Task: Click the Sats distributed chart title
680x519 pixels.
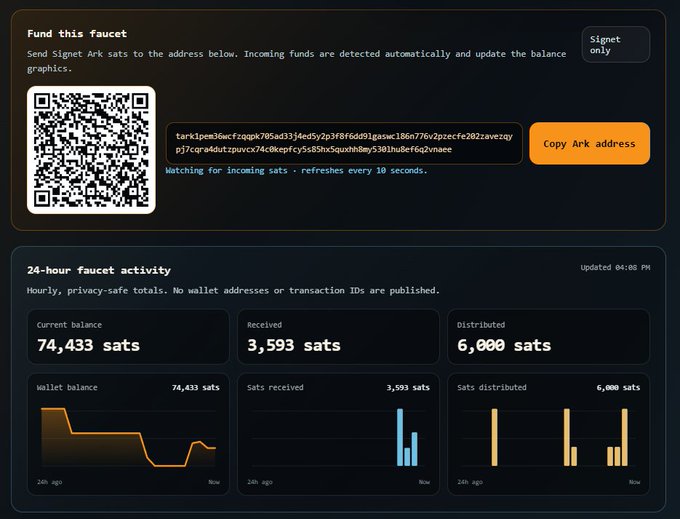Action: coord(492,387)
